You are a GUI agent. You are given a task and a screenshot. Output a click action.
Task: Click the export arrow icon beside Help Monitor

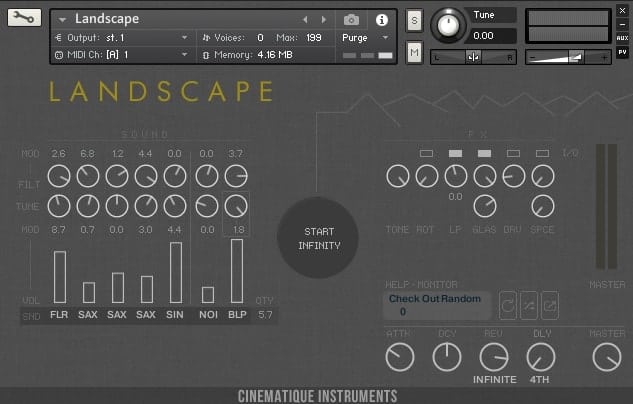[x=550, y=306]
